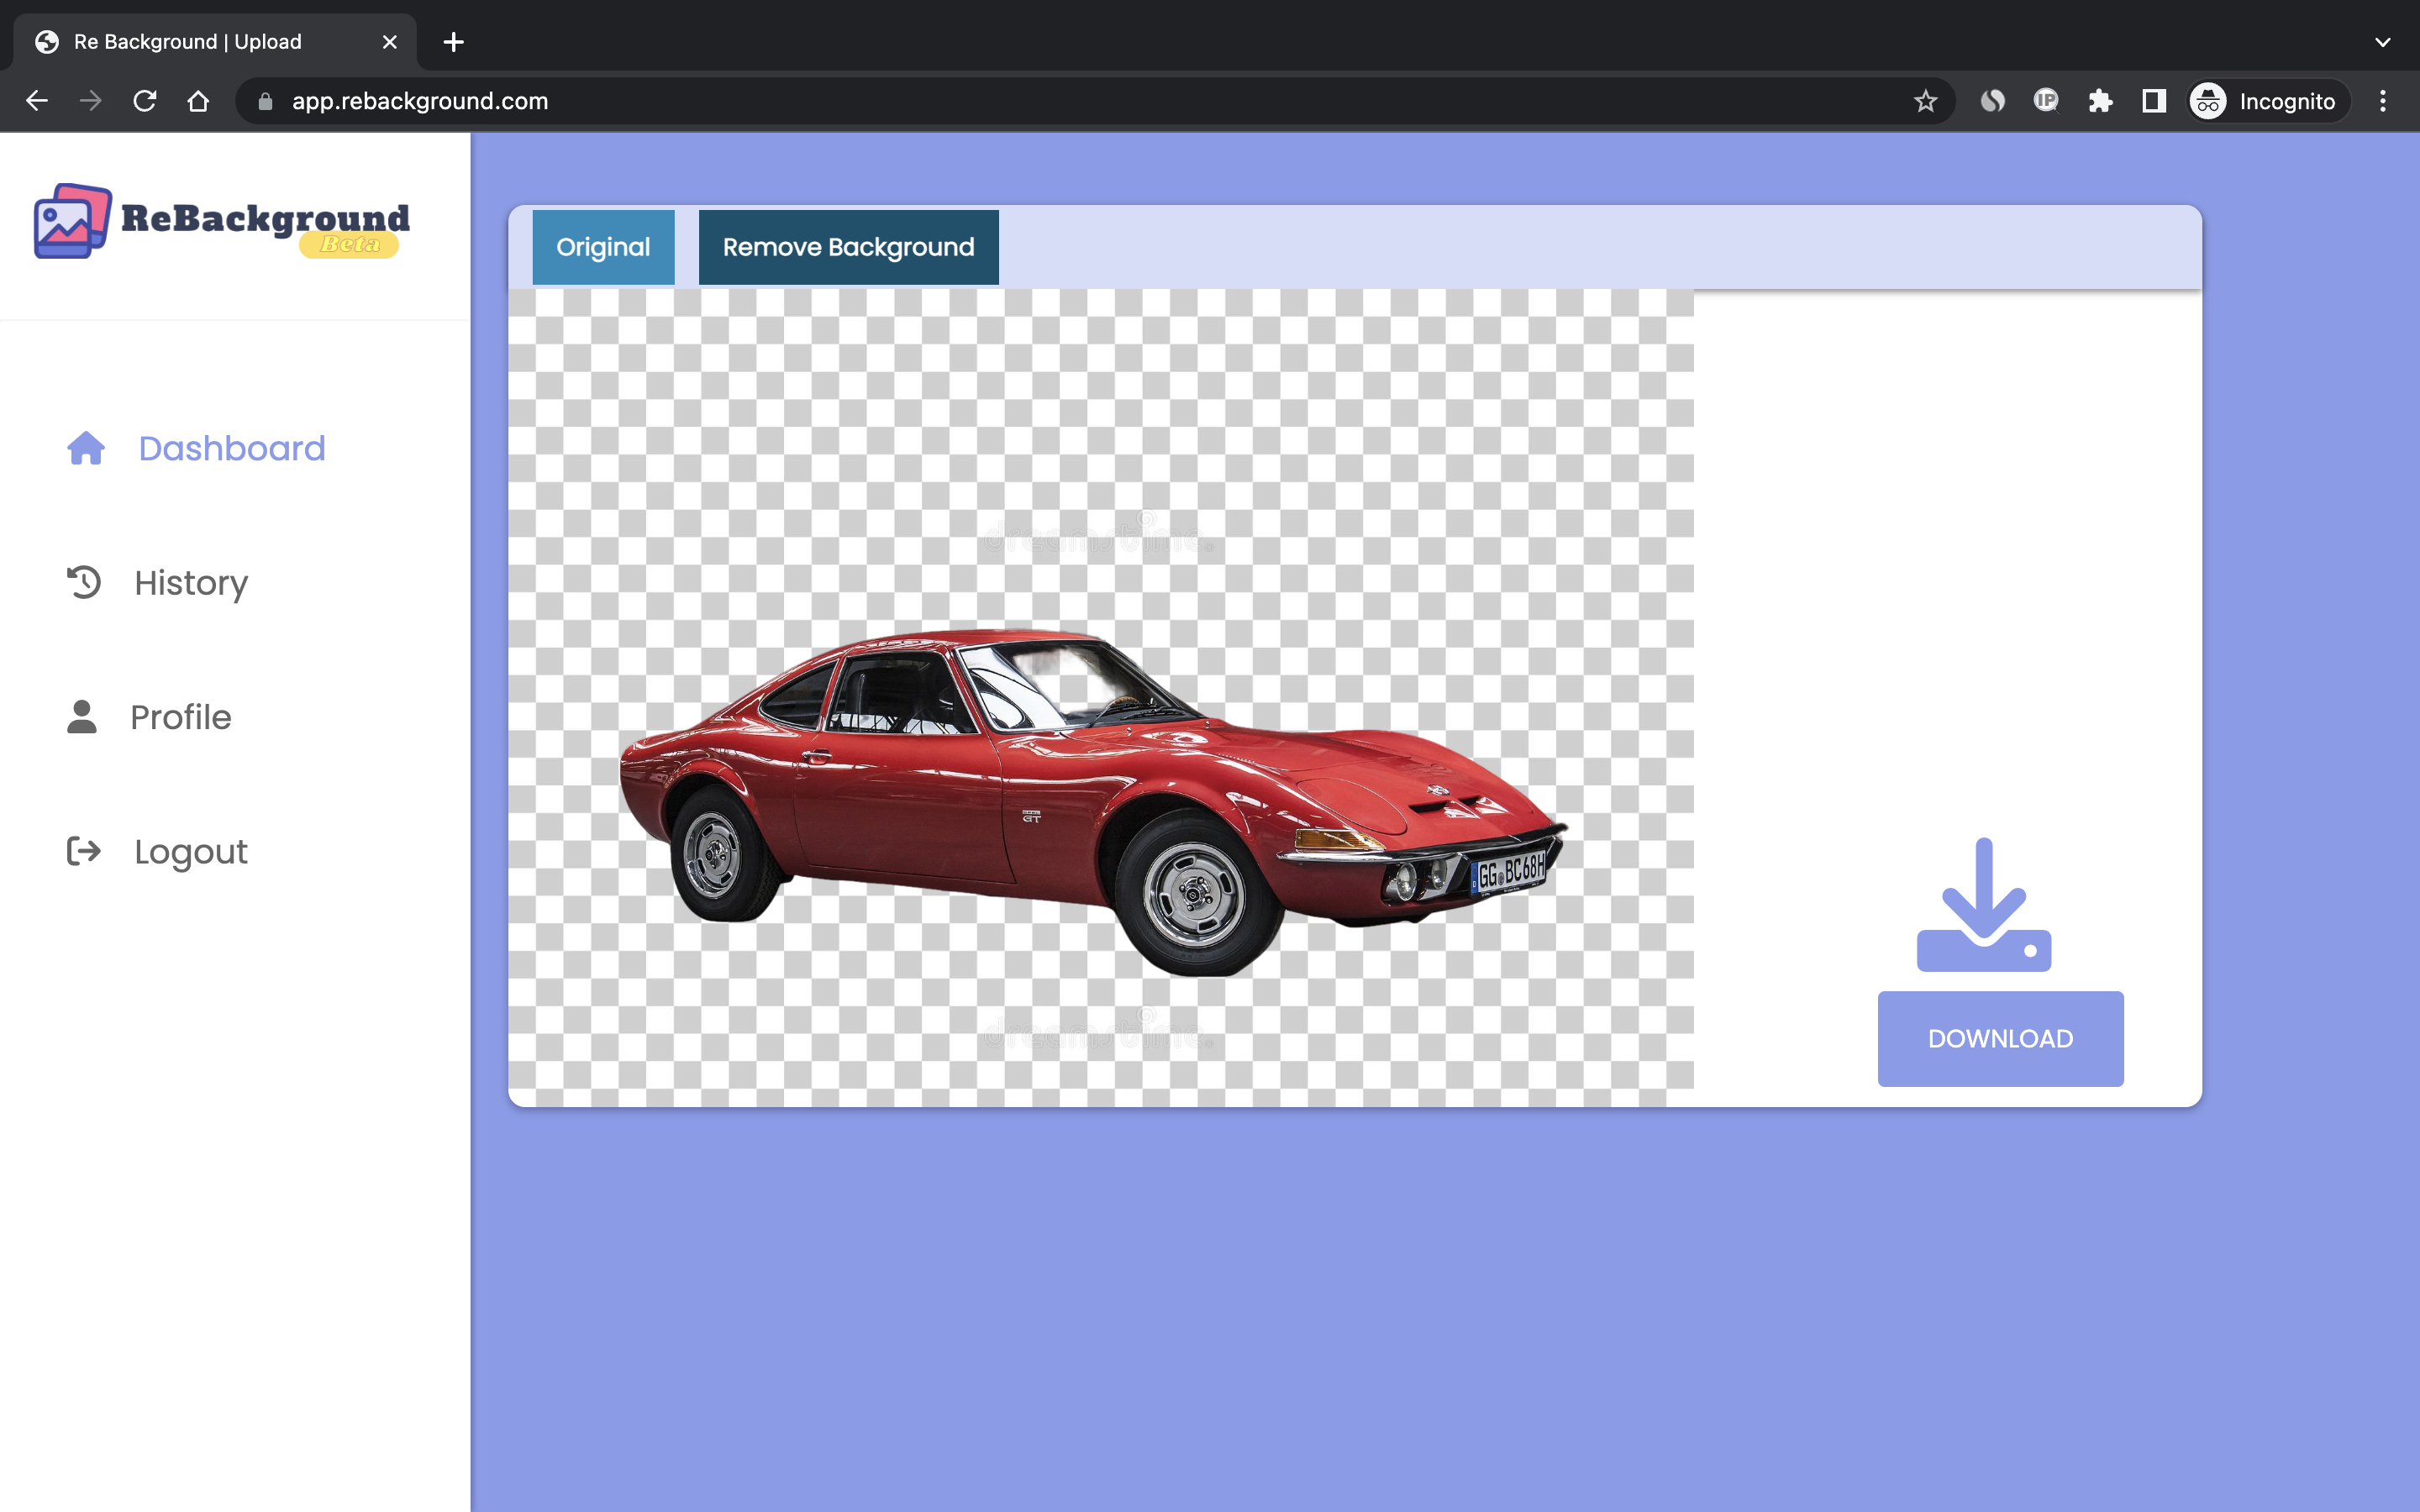Screen dimensions: 2420x1512
Task: Open the Extensions puzzle icon
Action: click(x=2100, y=101)
